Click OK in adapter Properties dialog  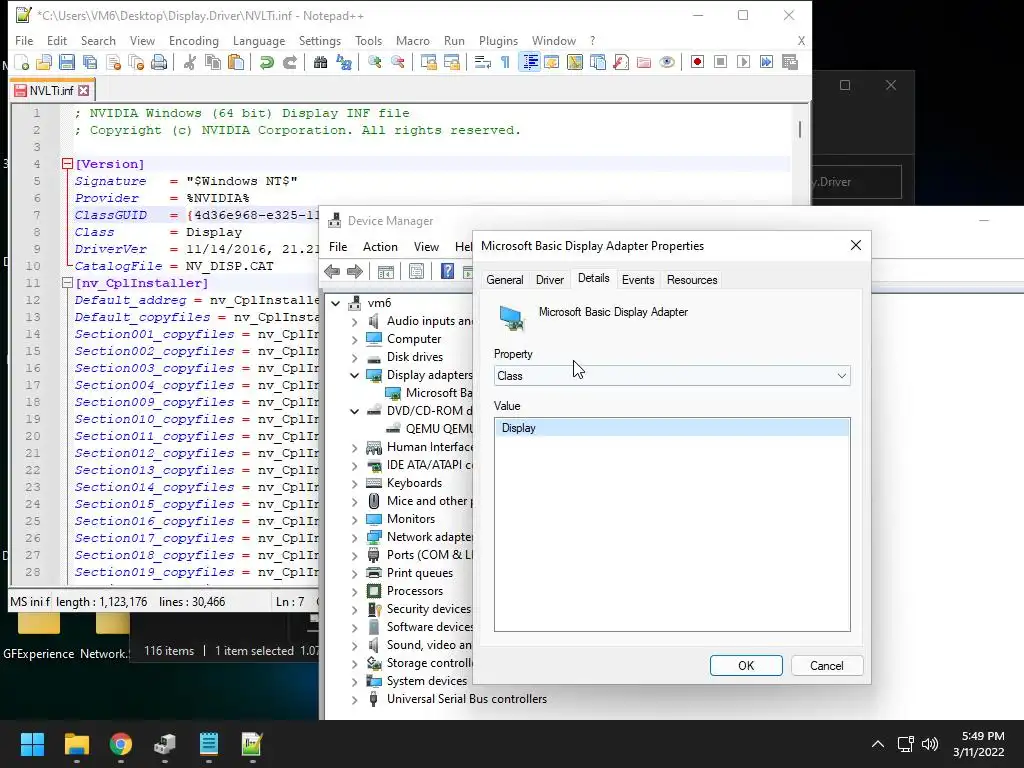point(746,665)
